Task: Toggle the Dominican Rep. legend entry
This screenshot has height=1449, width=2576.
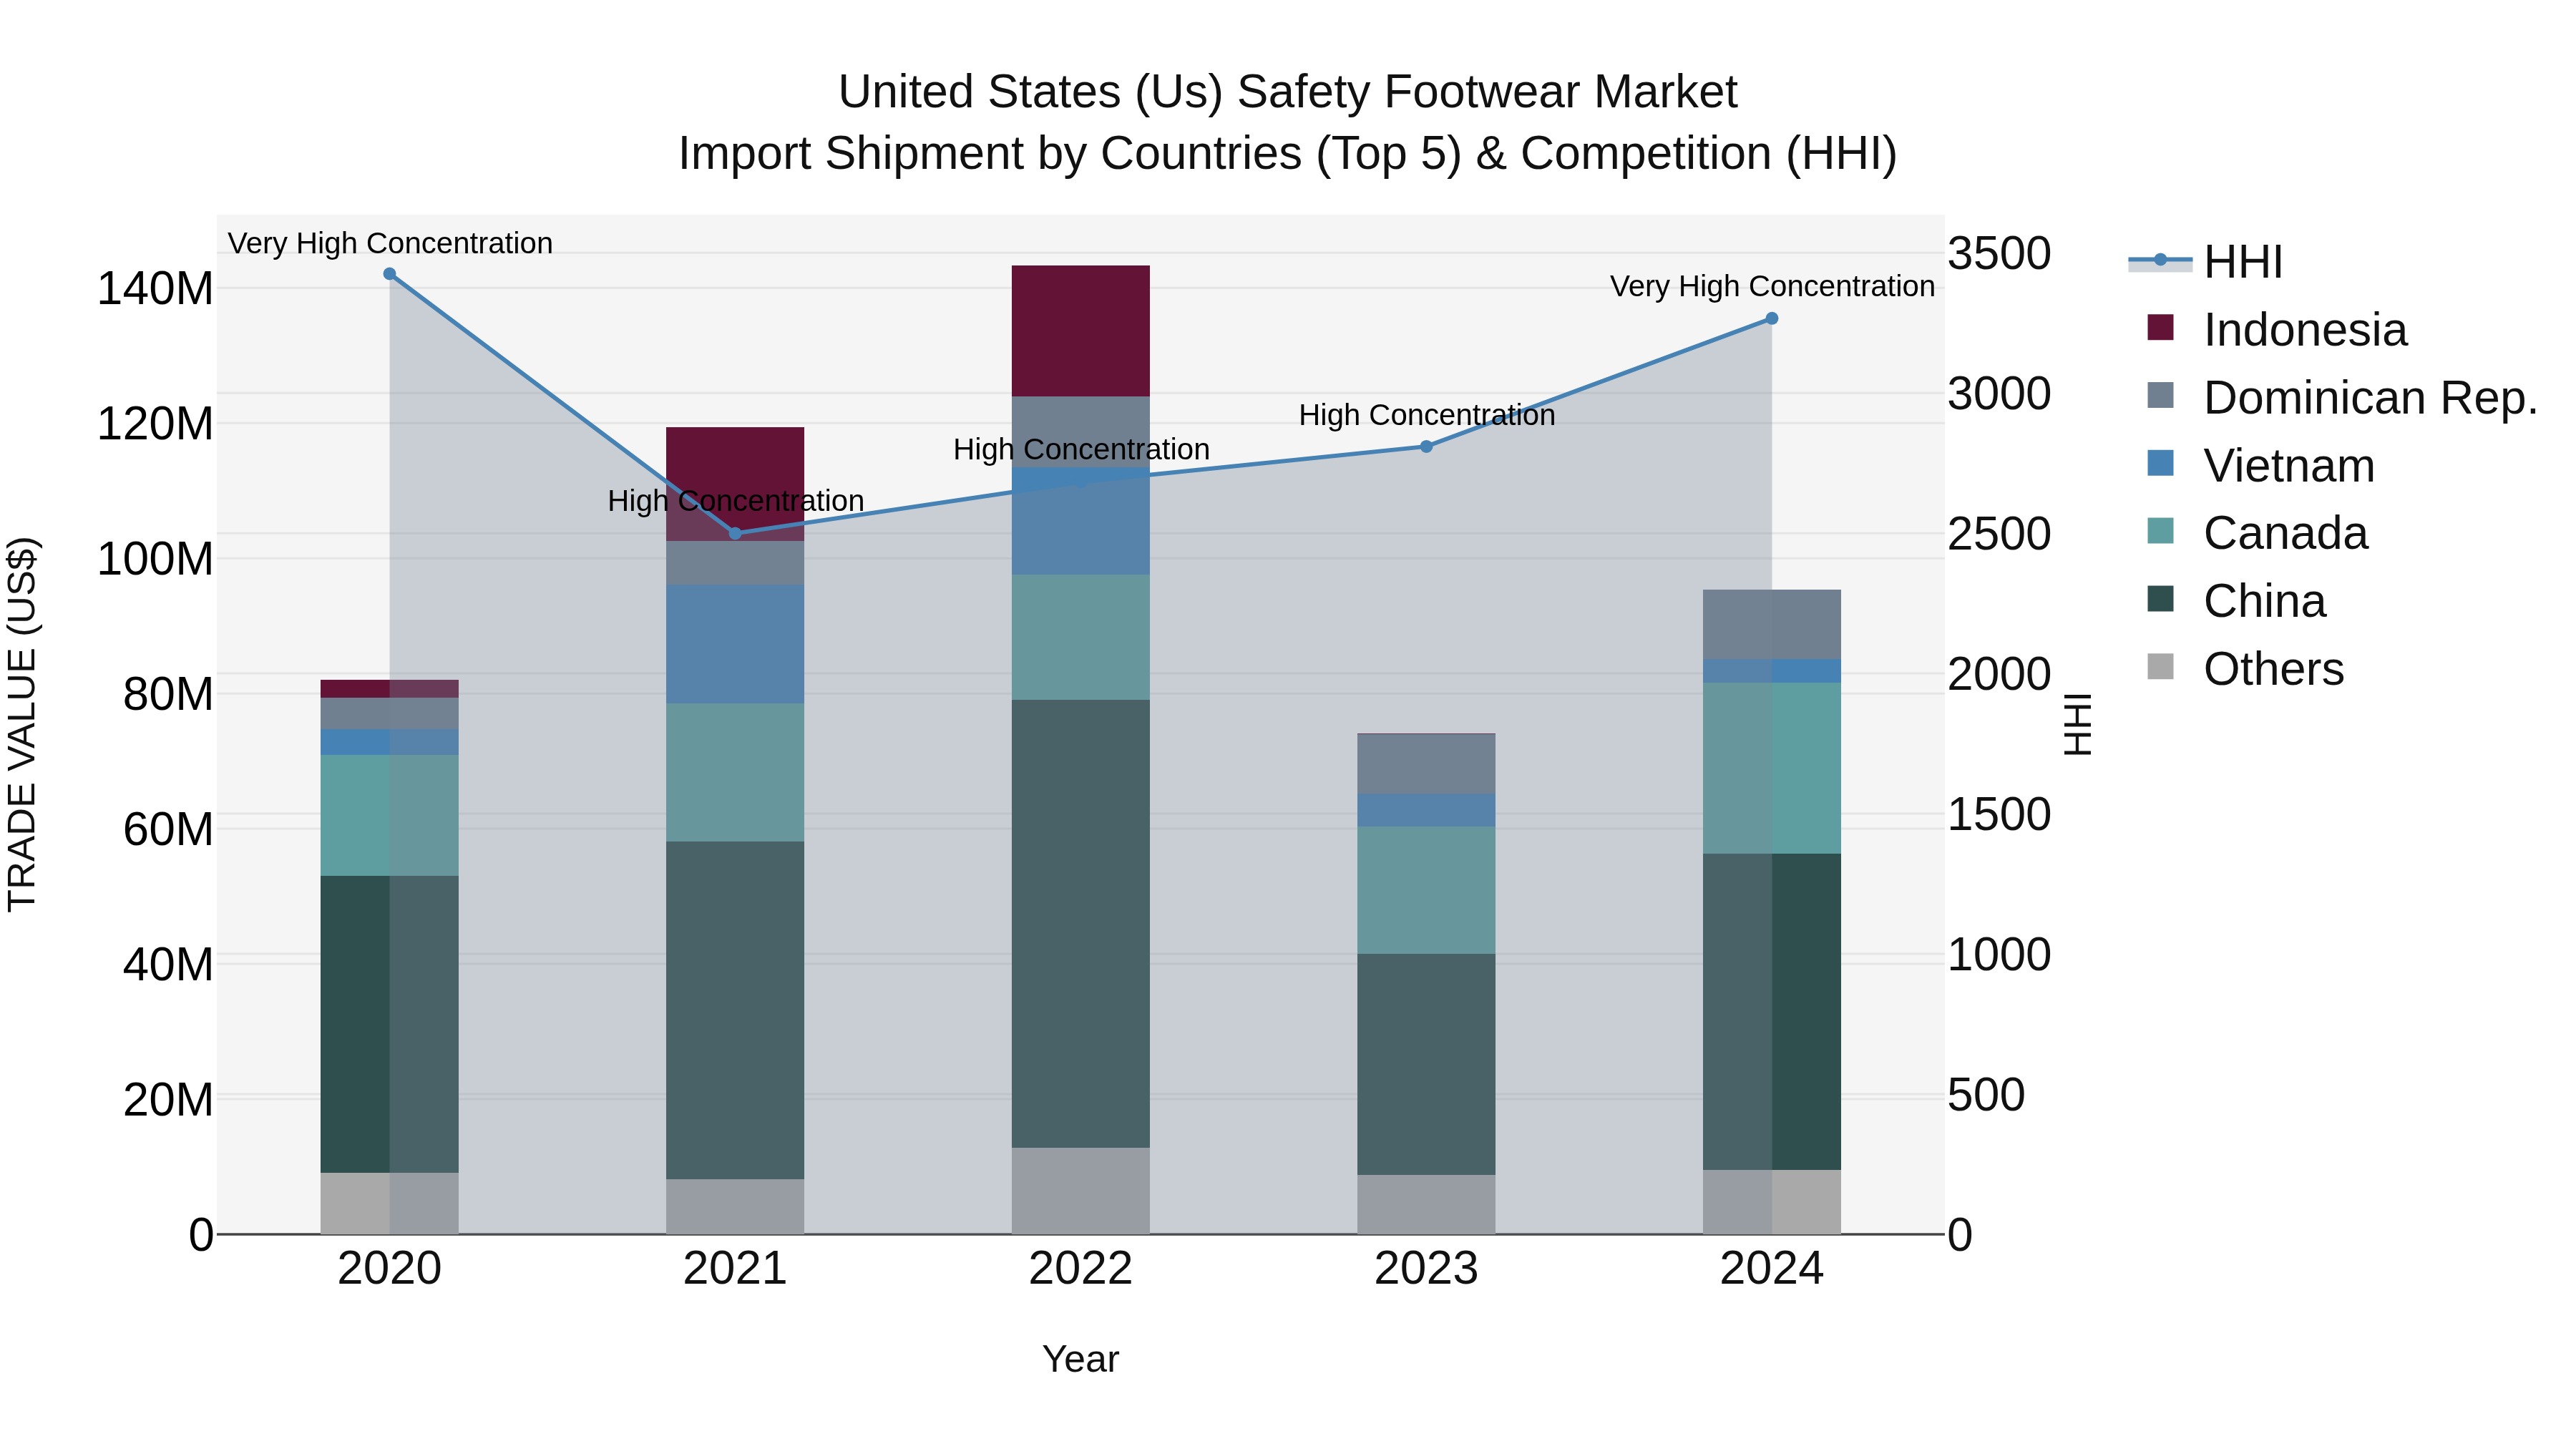Action: pyautogui.click(x=2342, y=398)
